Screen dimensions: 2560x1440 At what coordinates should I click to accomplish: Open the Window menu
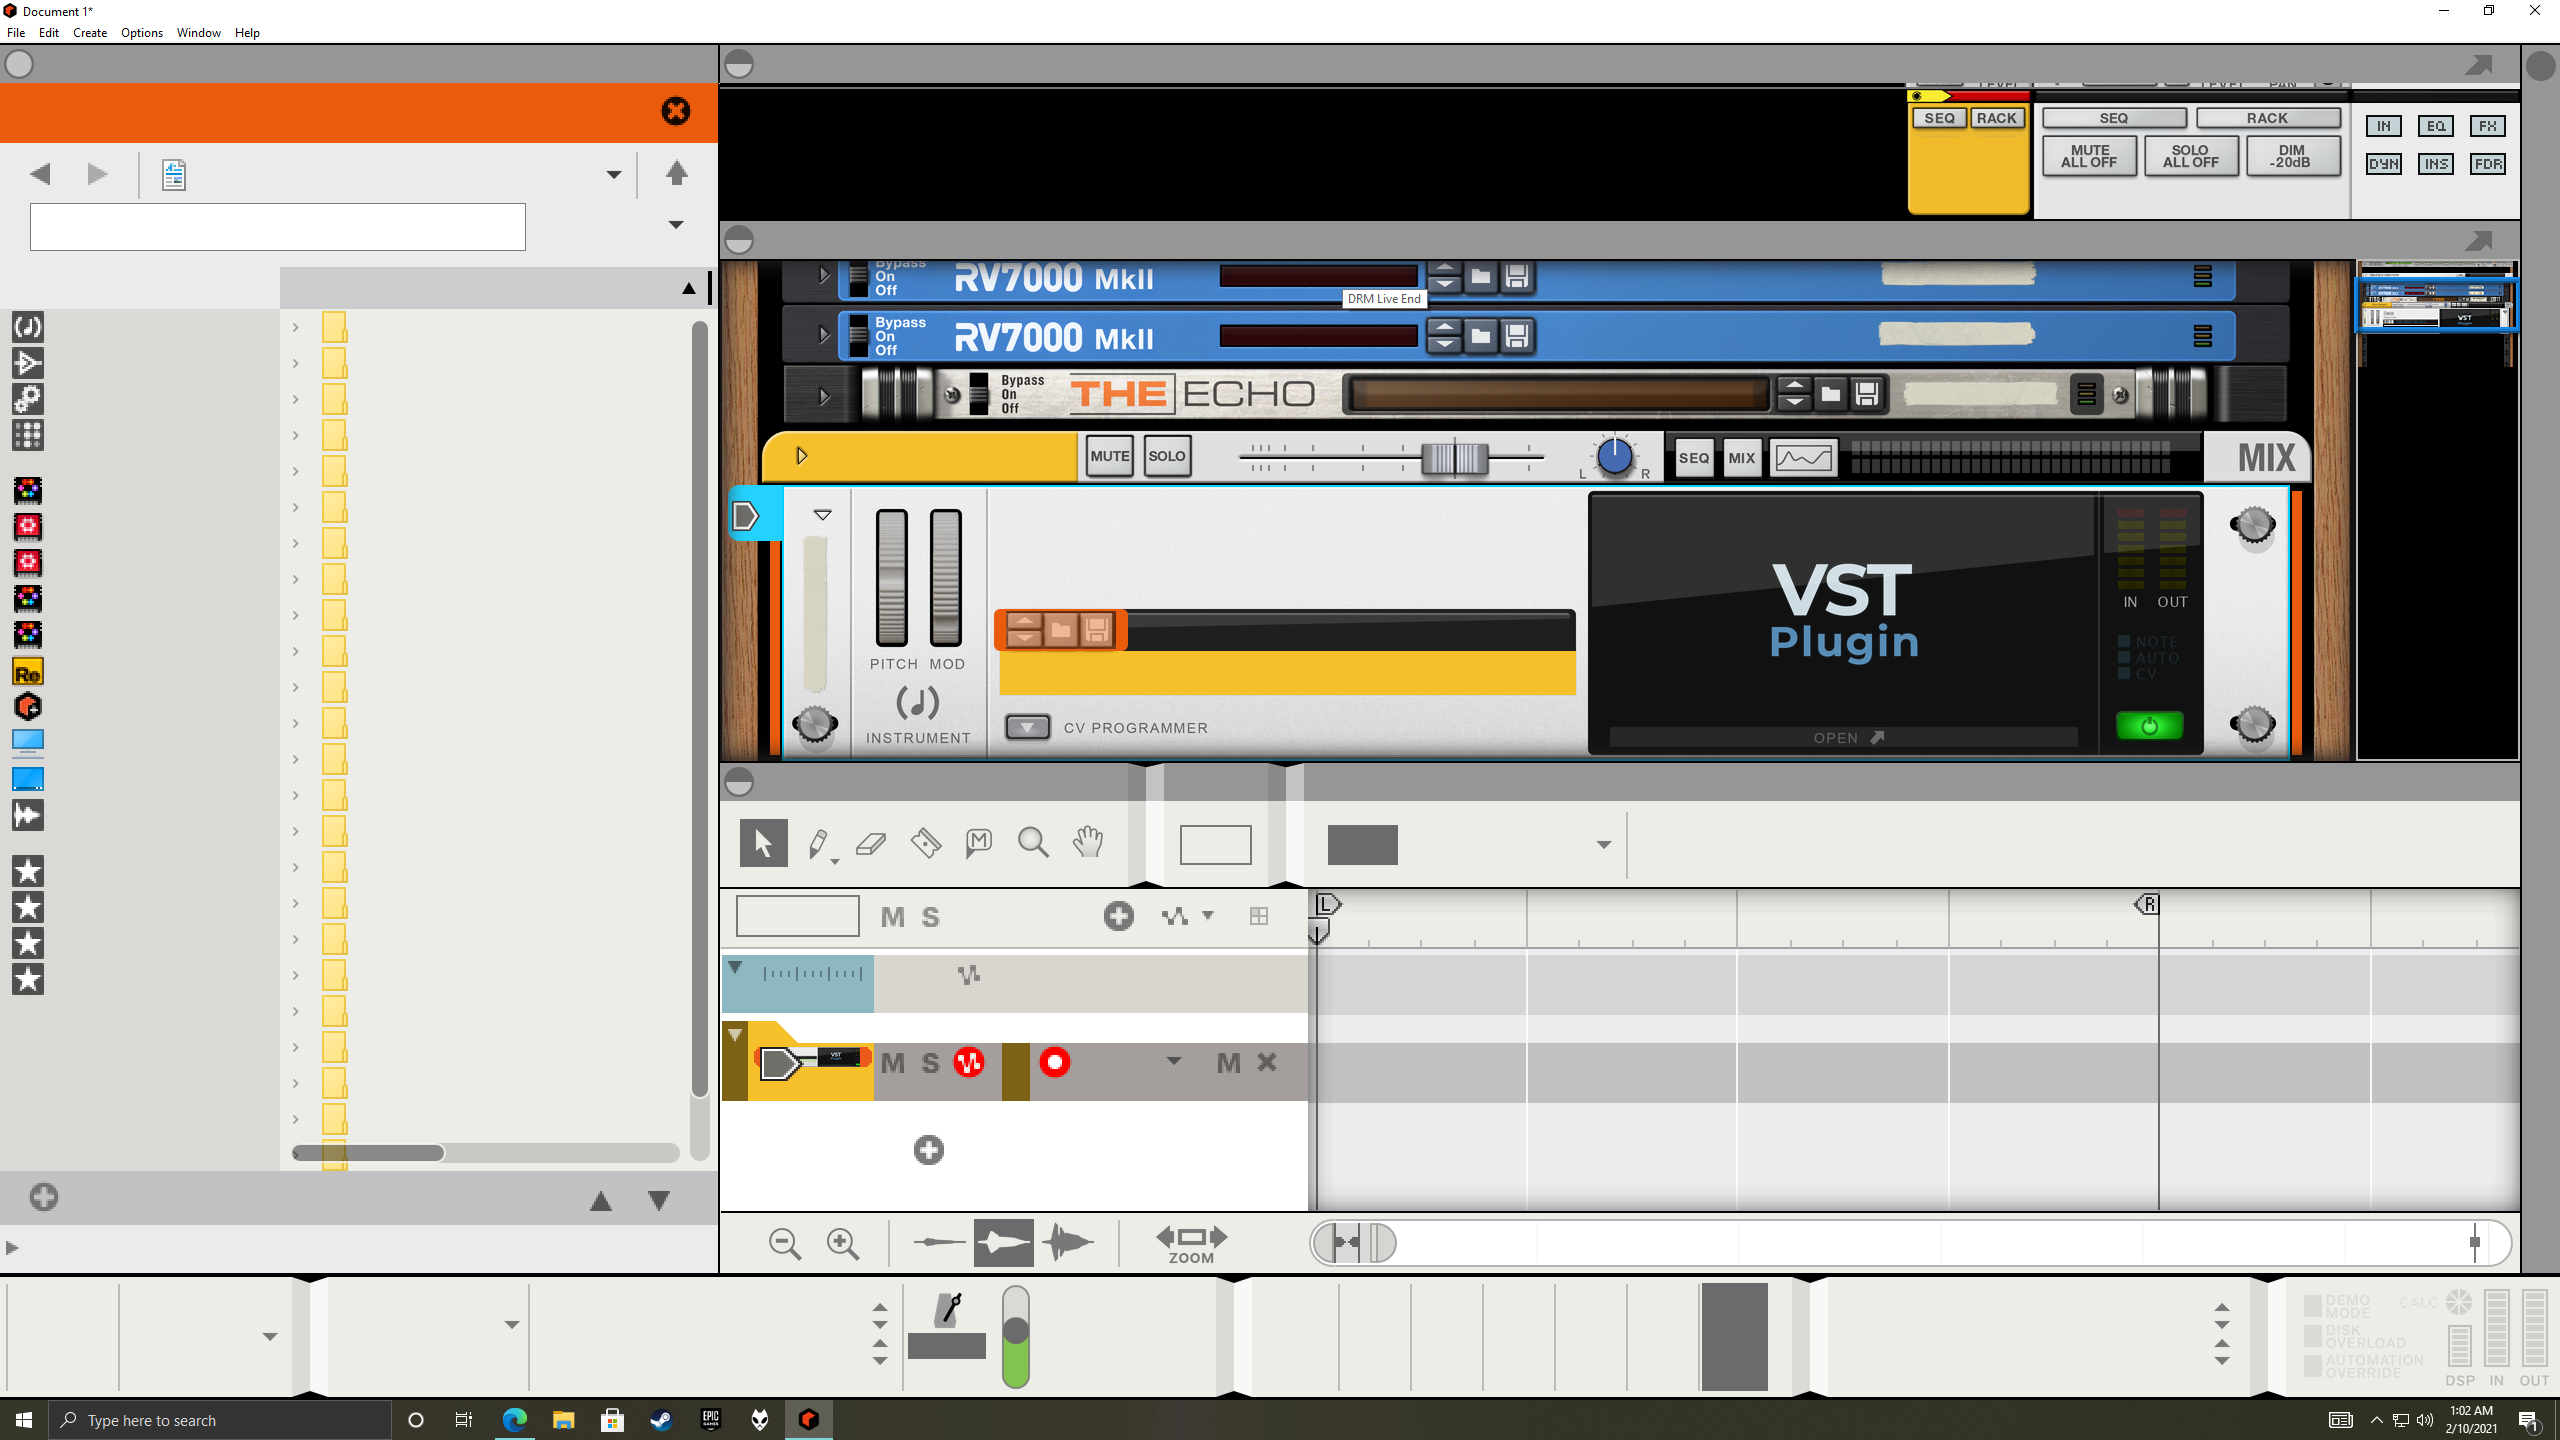(199, 32)
